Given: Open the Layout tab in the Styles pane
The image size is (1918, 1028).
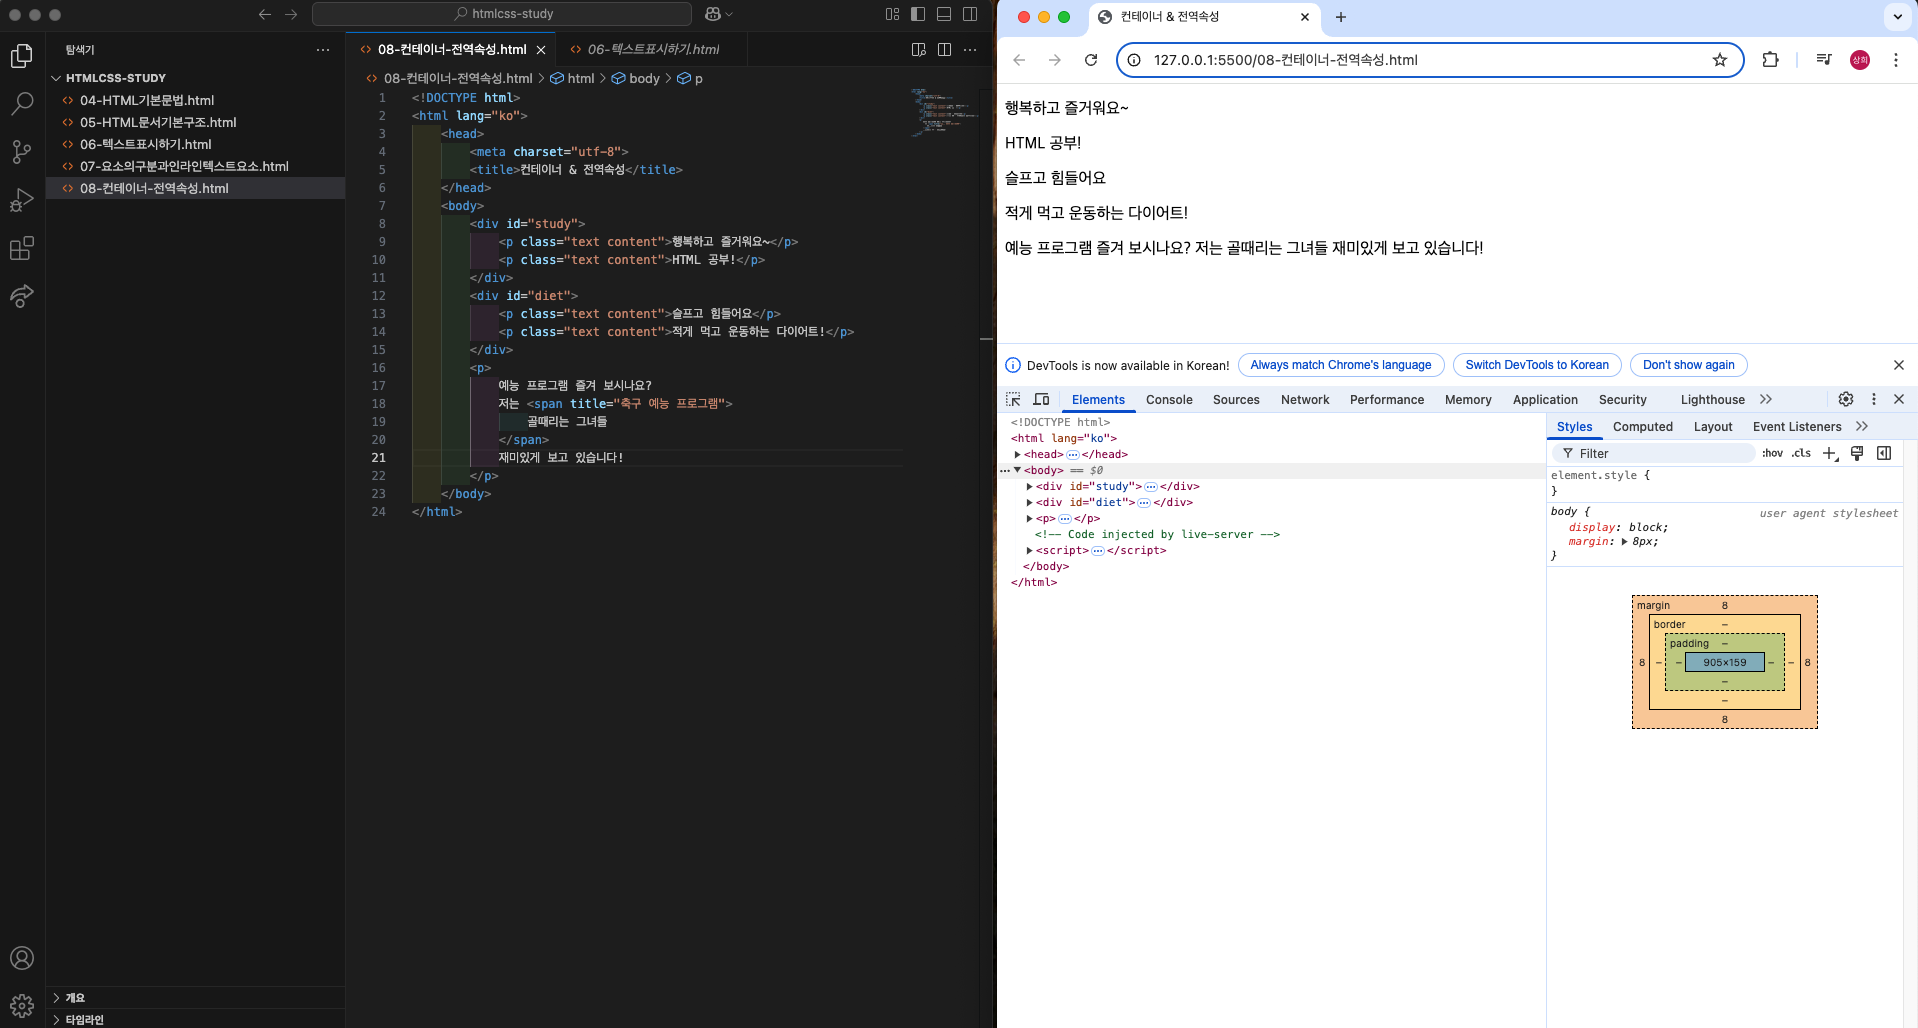Looking at the screenshot, I should click(1713, 426).
